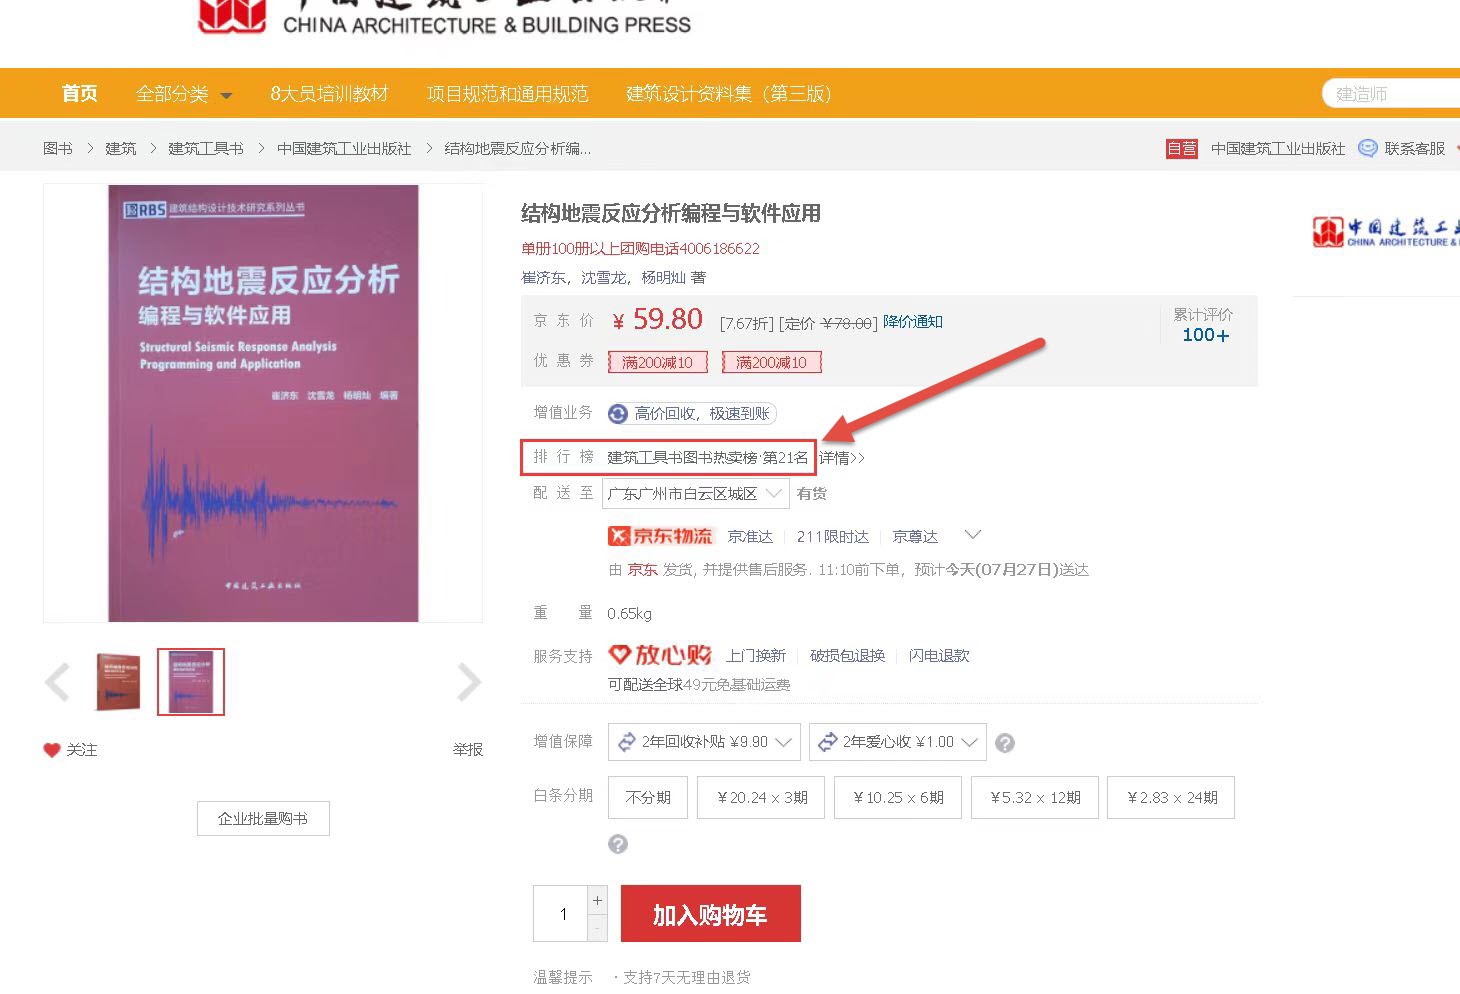Open the 2年爱心收 ¥1.00 dropdown
The image size is (1460, 994).
coord(898,742)
